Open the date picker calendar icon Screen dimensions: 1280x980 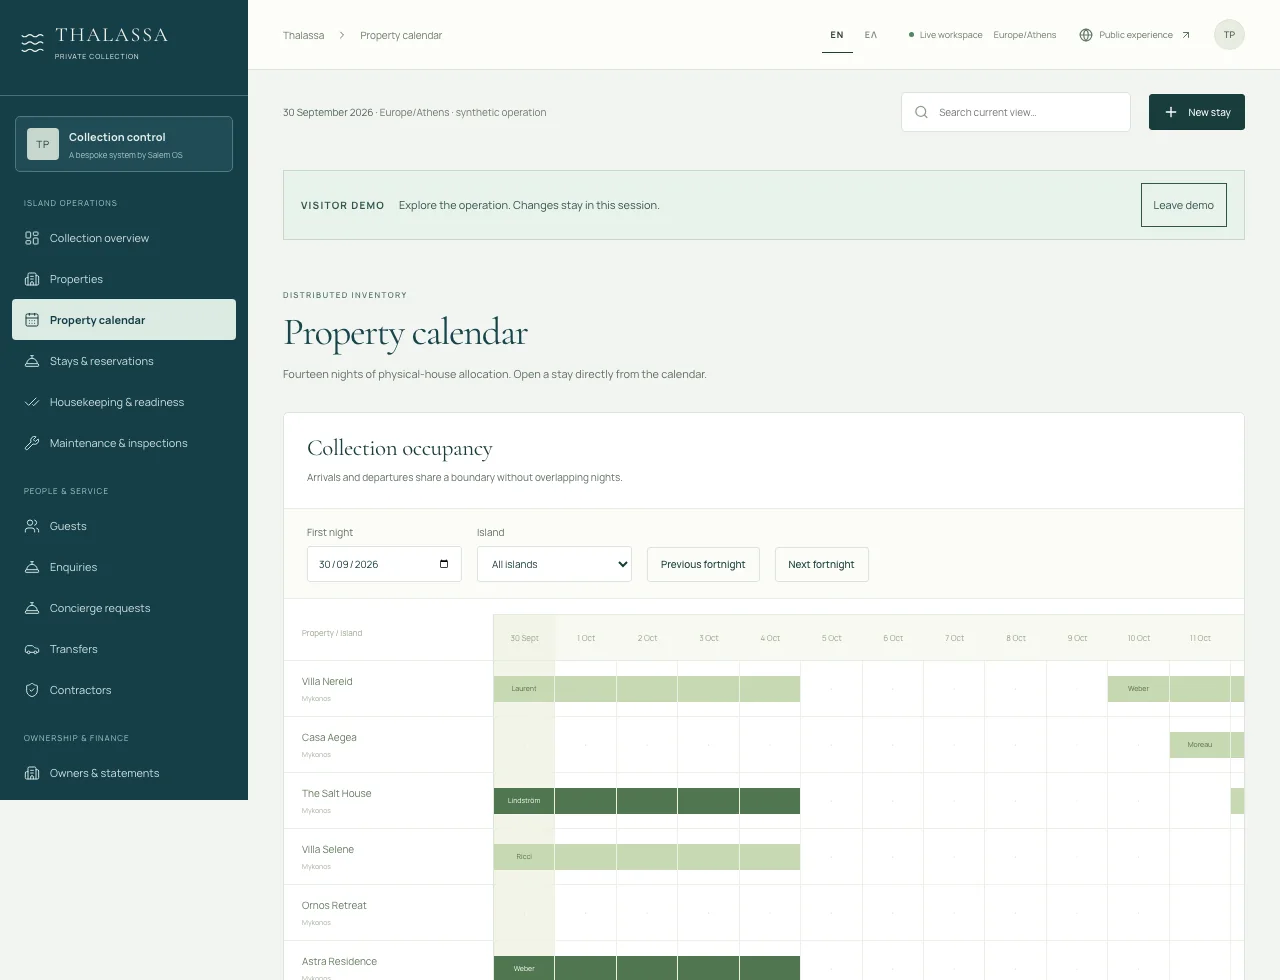point(444,564)
